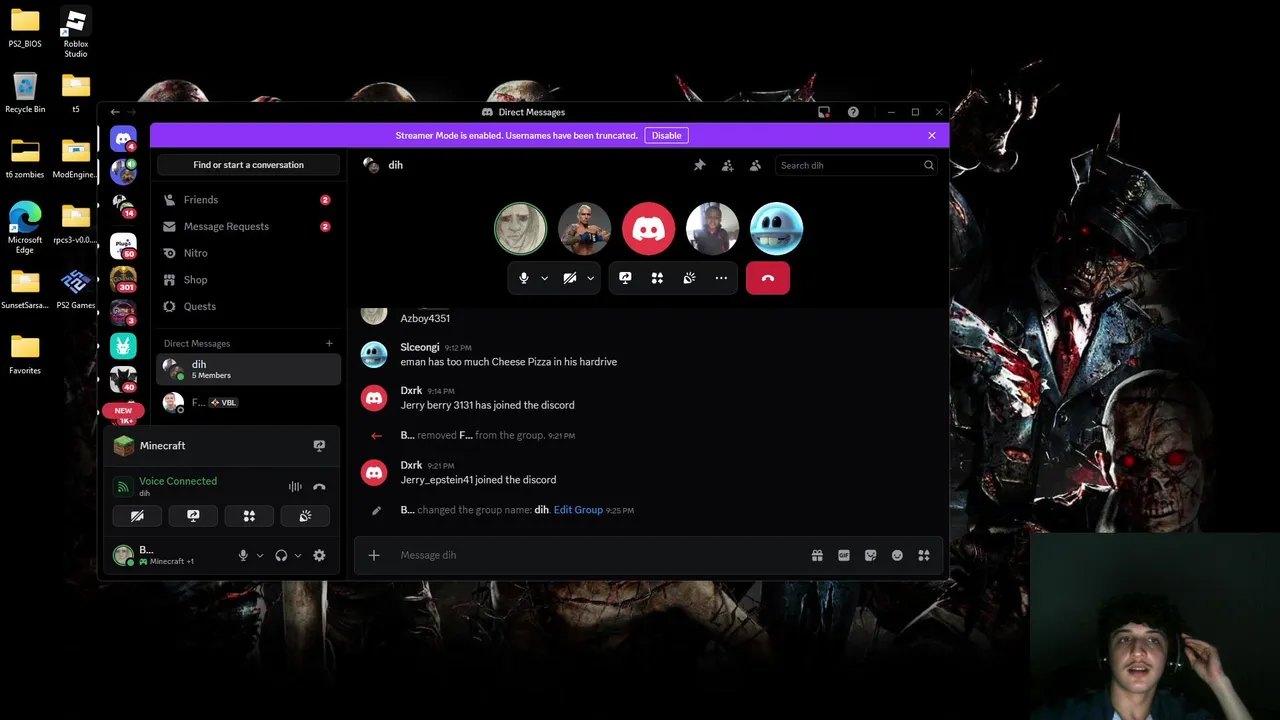Launch activities button in voice panel

click(249, 516)
